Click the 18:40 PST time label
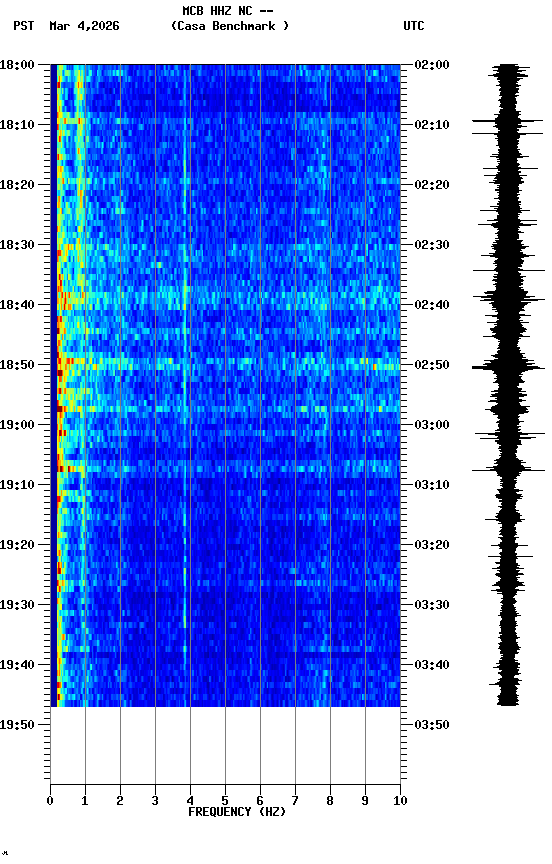 17,305
